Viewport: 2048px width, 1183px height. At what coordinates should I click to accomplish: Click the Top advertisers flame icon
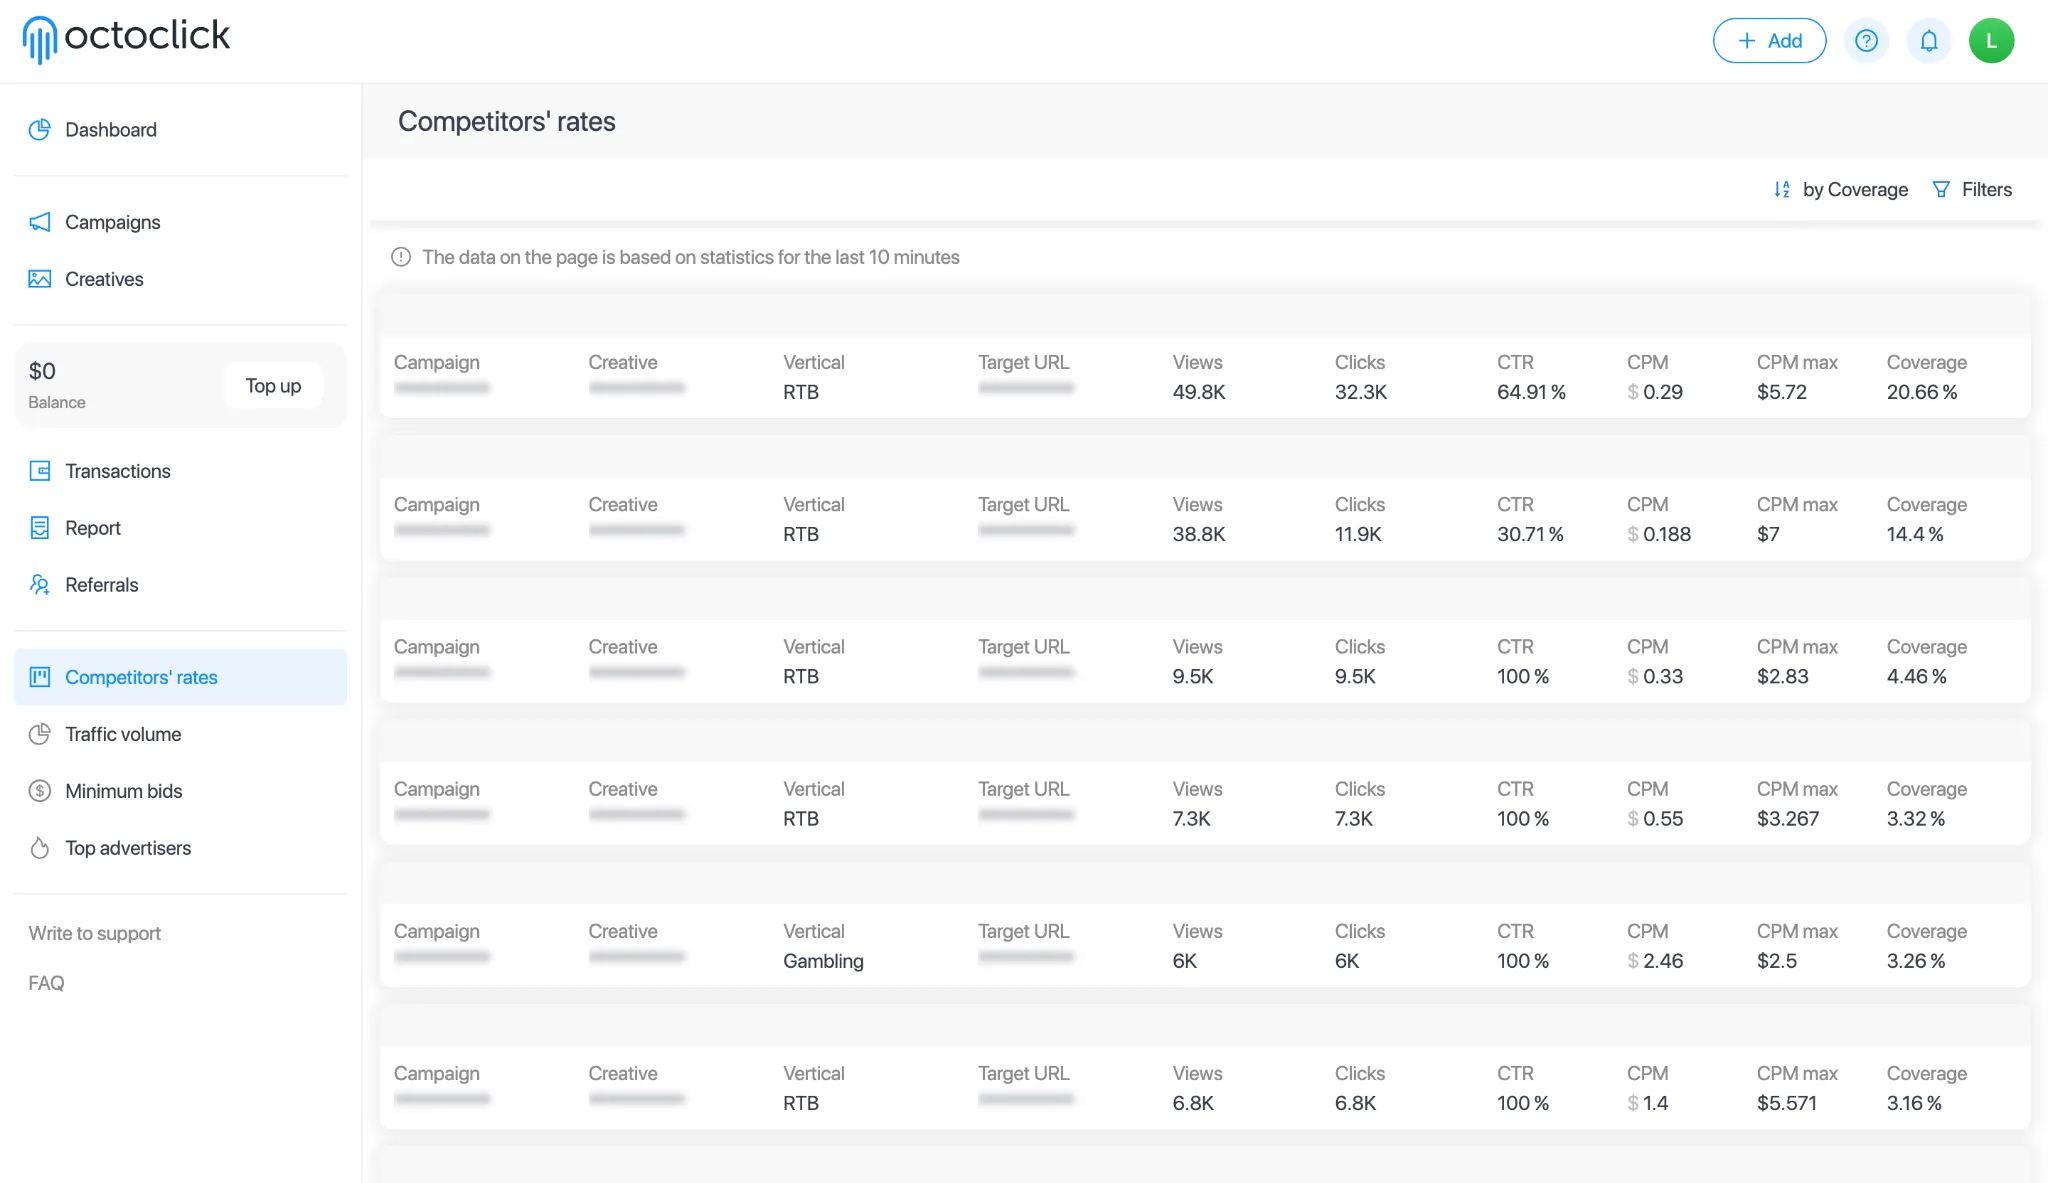point(40,848)
